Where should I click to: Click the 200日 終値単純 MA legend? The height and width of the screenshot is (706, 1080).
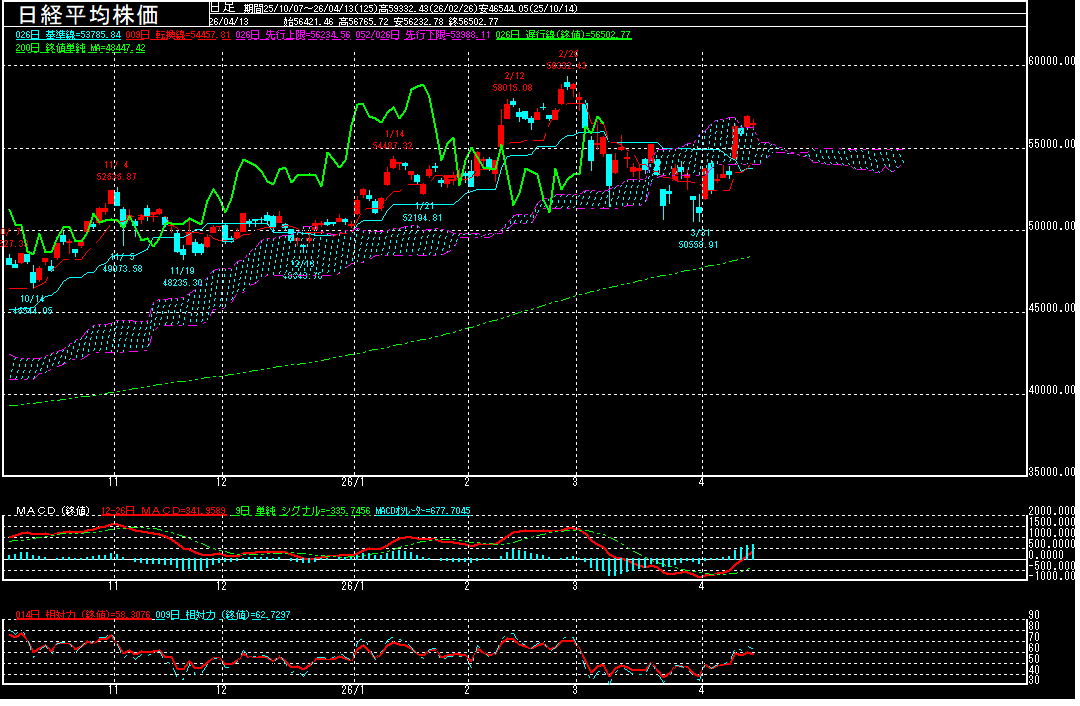coord(81,48)
